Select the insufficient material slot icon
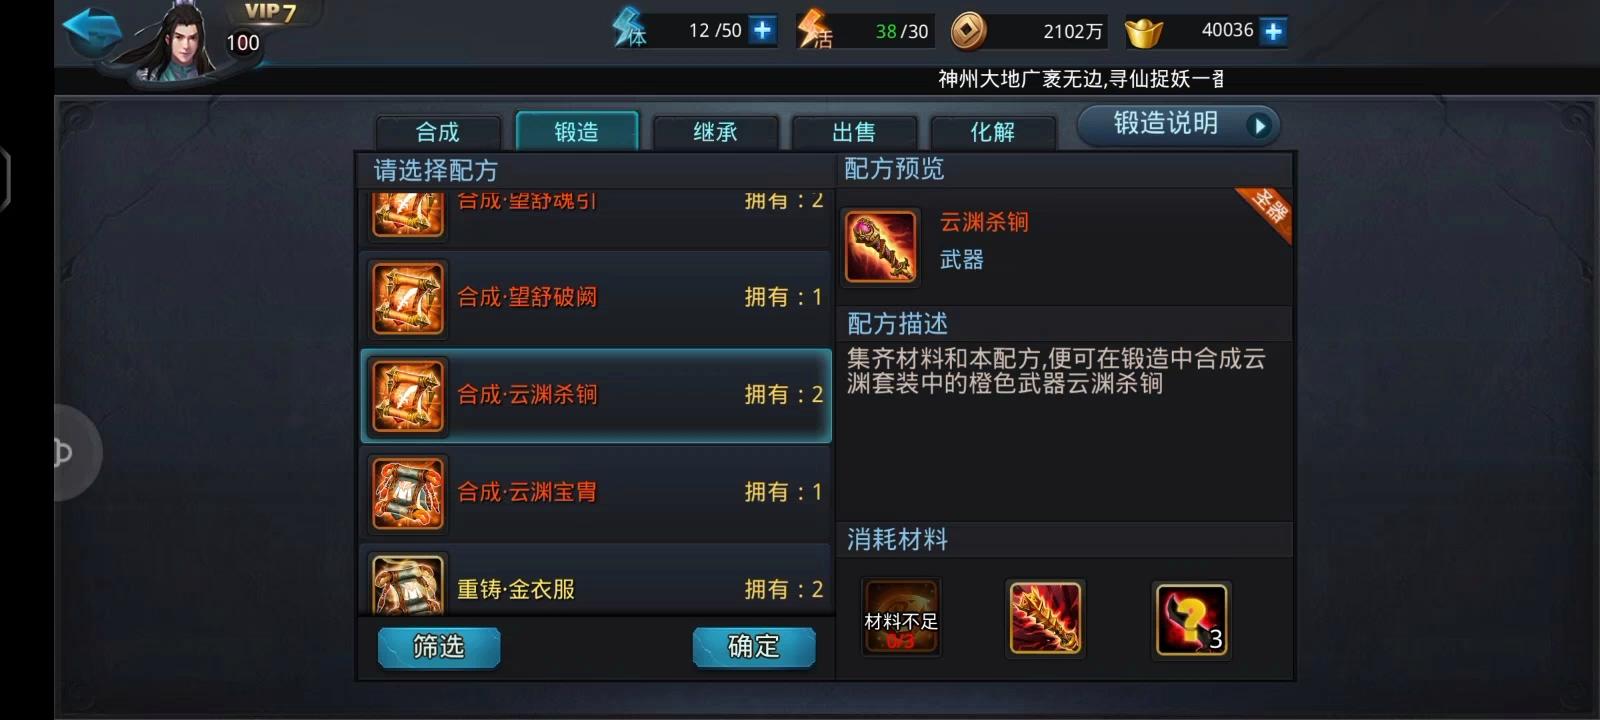The width and height of the screenshot is (1600, 720). (x=901, y=618)
